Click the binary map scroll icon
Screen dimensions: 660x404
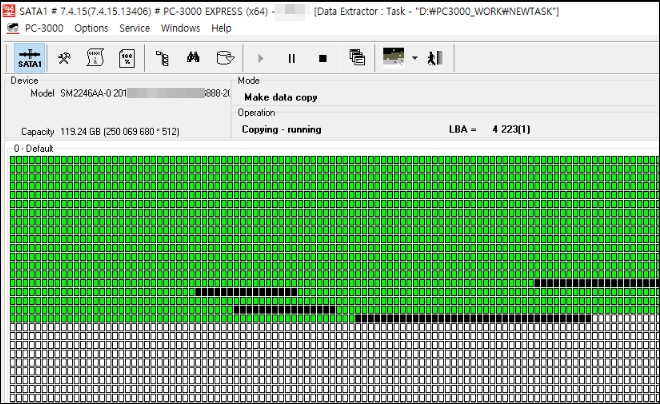coord(95,58)
